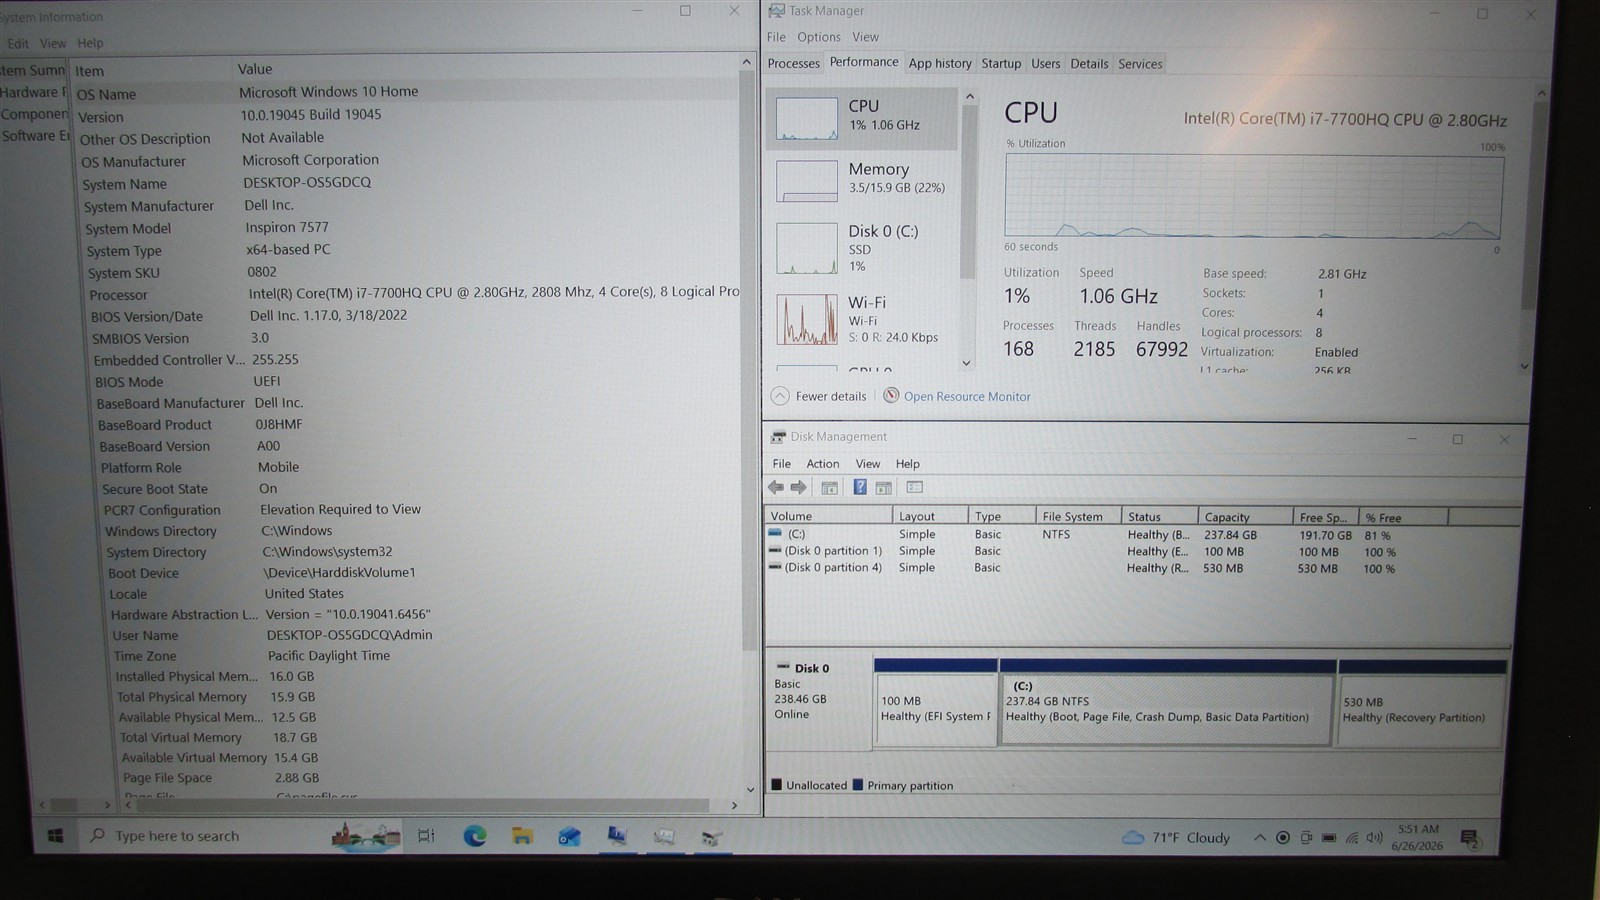The width and height of the screenshot is (1600, 900).
Task: Click the Open Resource Monitor link
Action: (x=967, y=396)
